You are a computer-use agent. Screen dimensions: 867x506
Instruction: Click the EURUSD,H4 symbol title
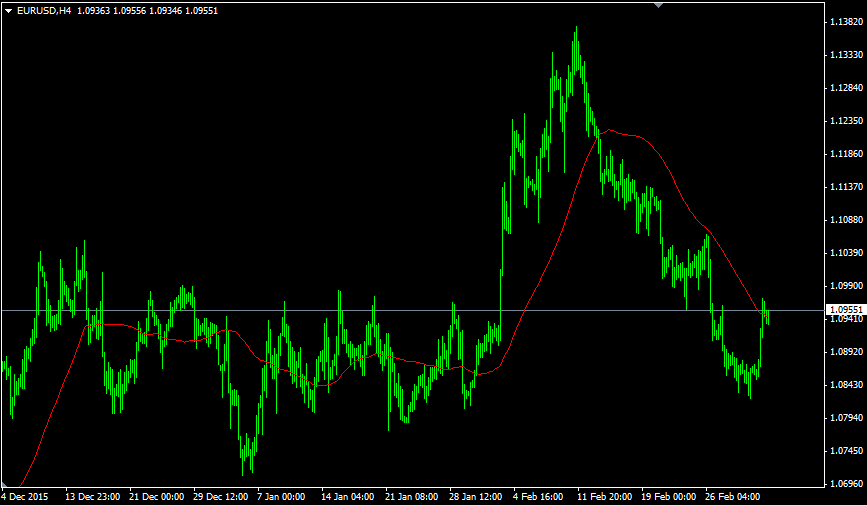[44, 11]
